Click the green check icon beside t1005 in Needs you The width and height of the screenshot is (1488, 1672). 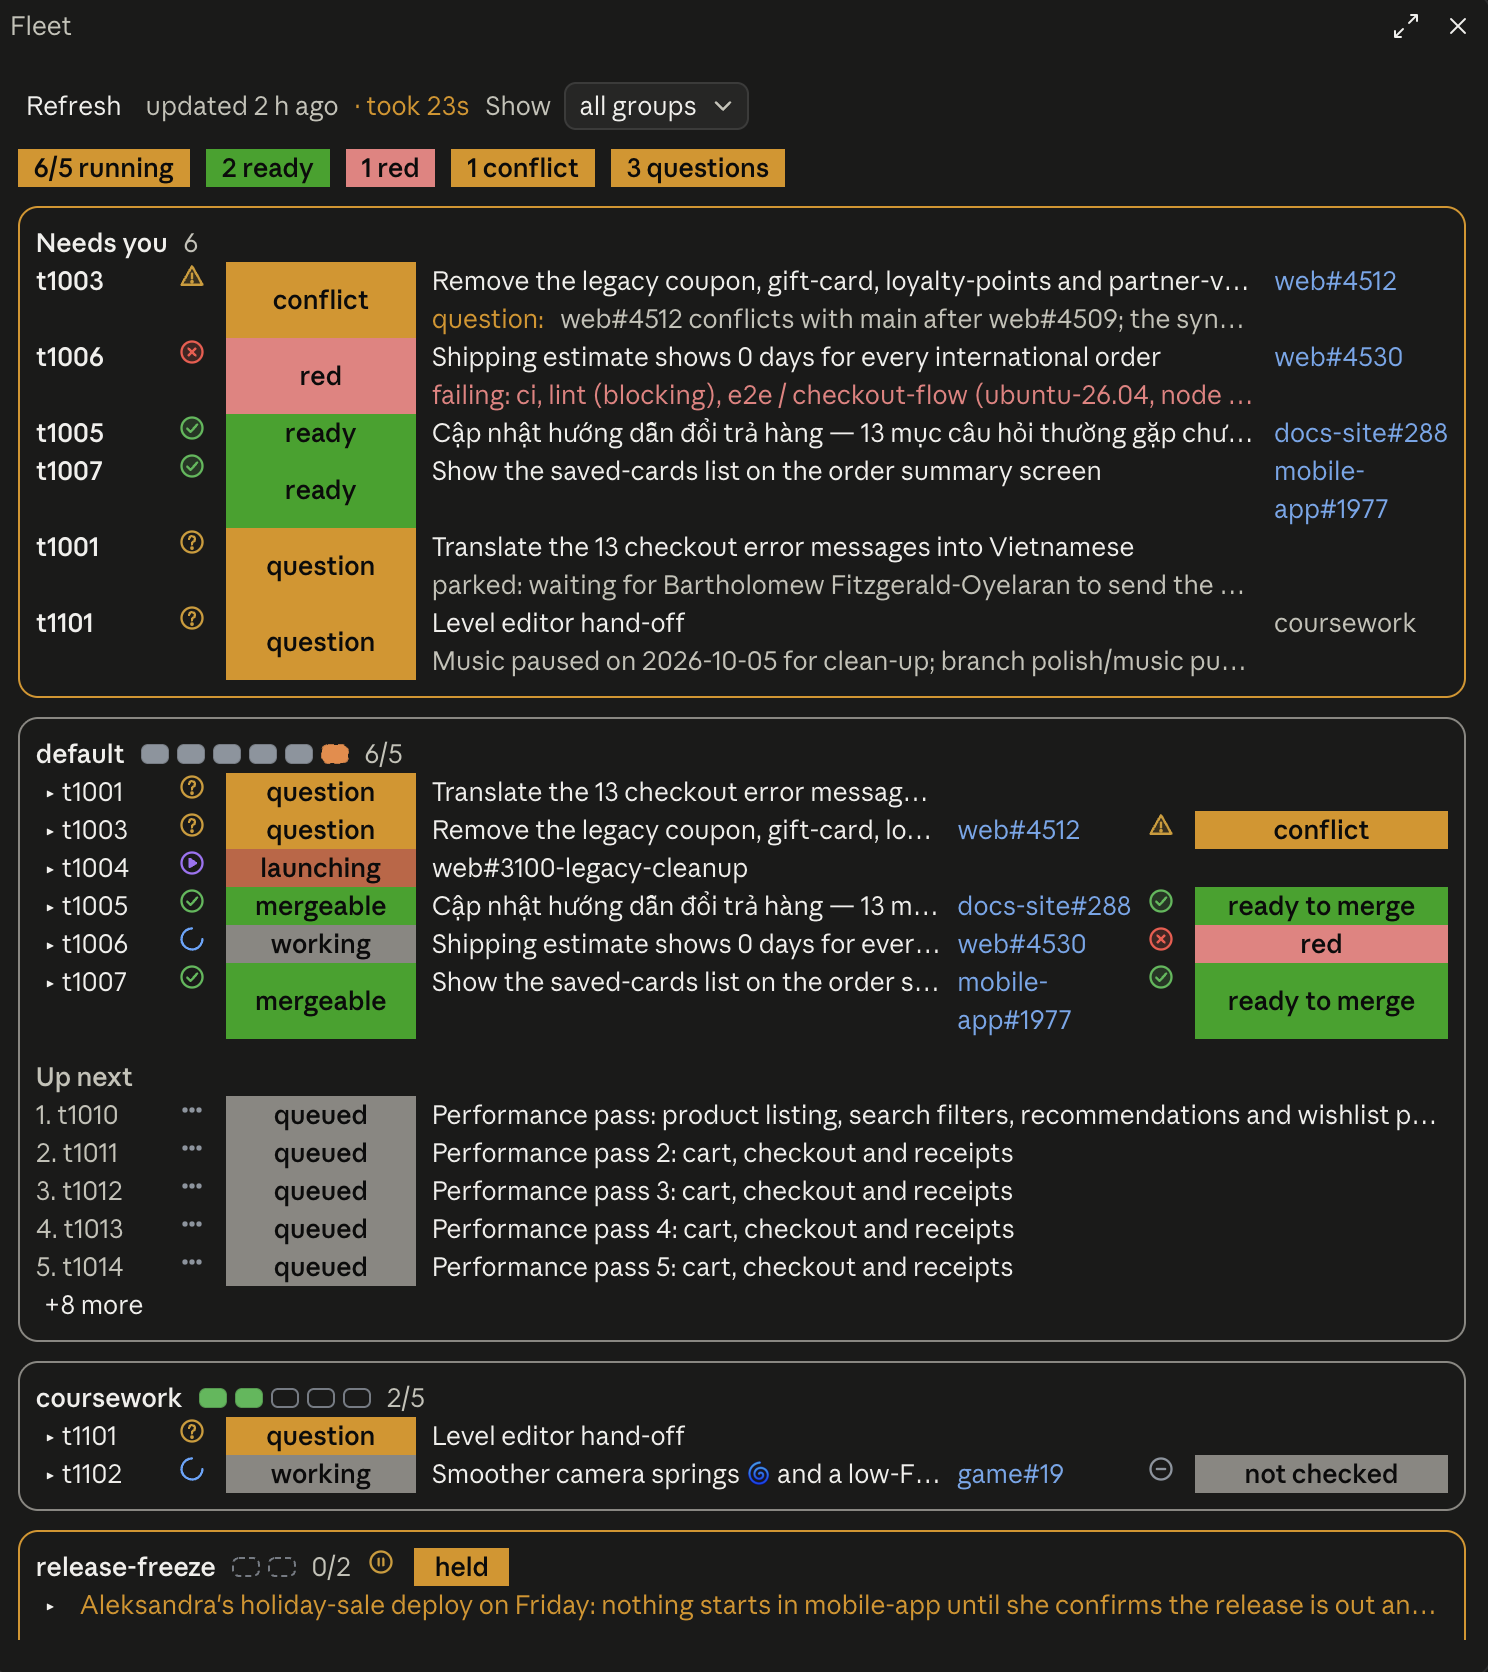pyautogui.click(x=192, y=429)
